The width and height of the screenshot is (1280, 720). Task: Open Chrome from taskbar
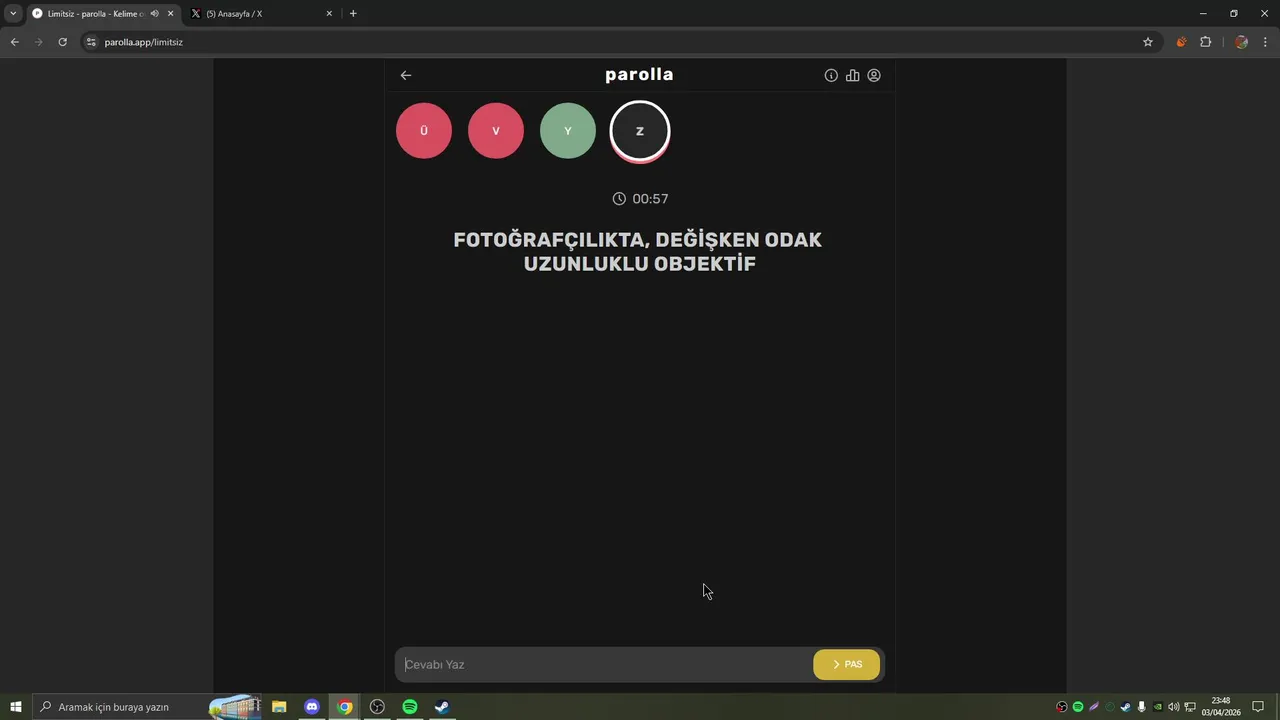[345, 707]
